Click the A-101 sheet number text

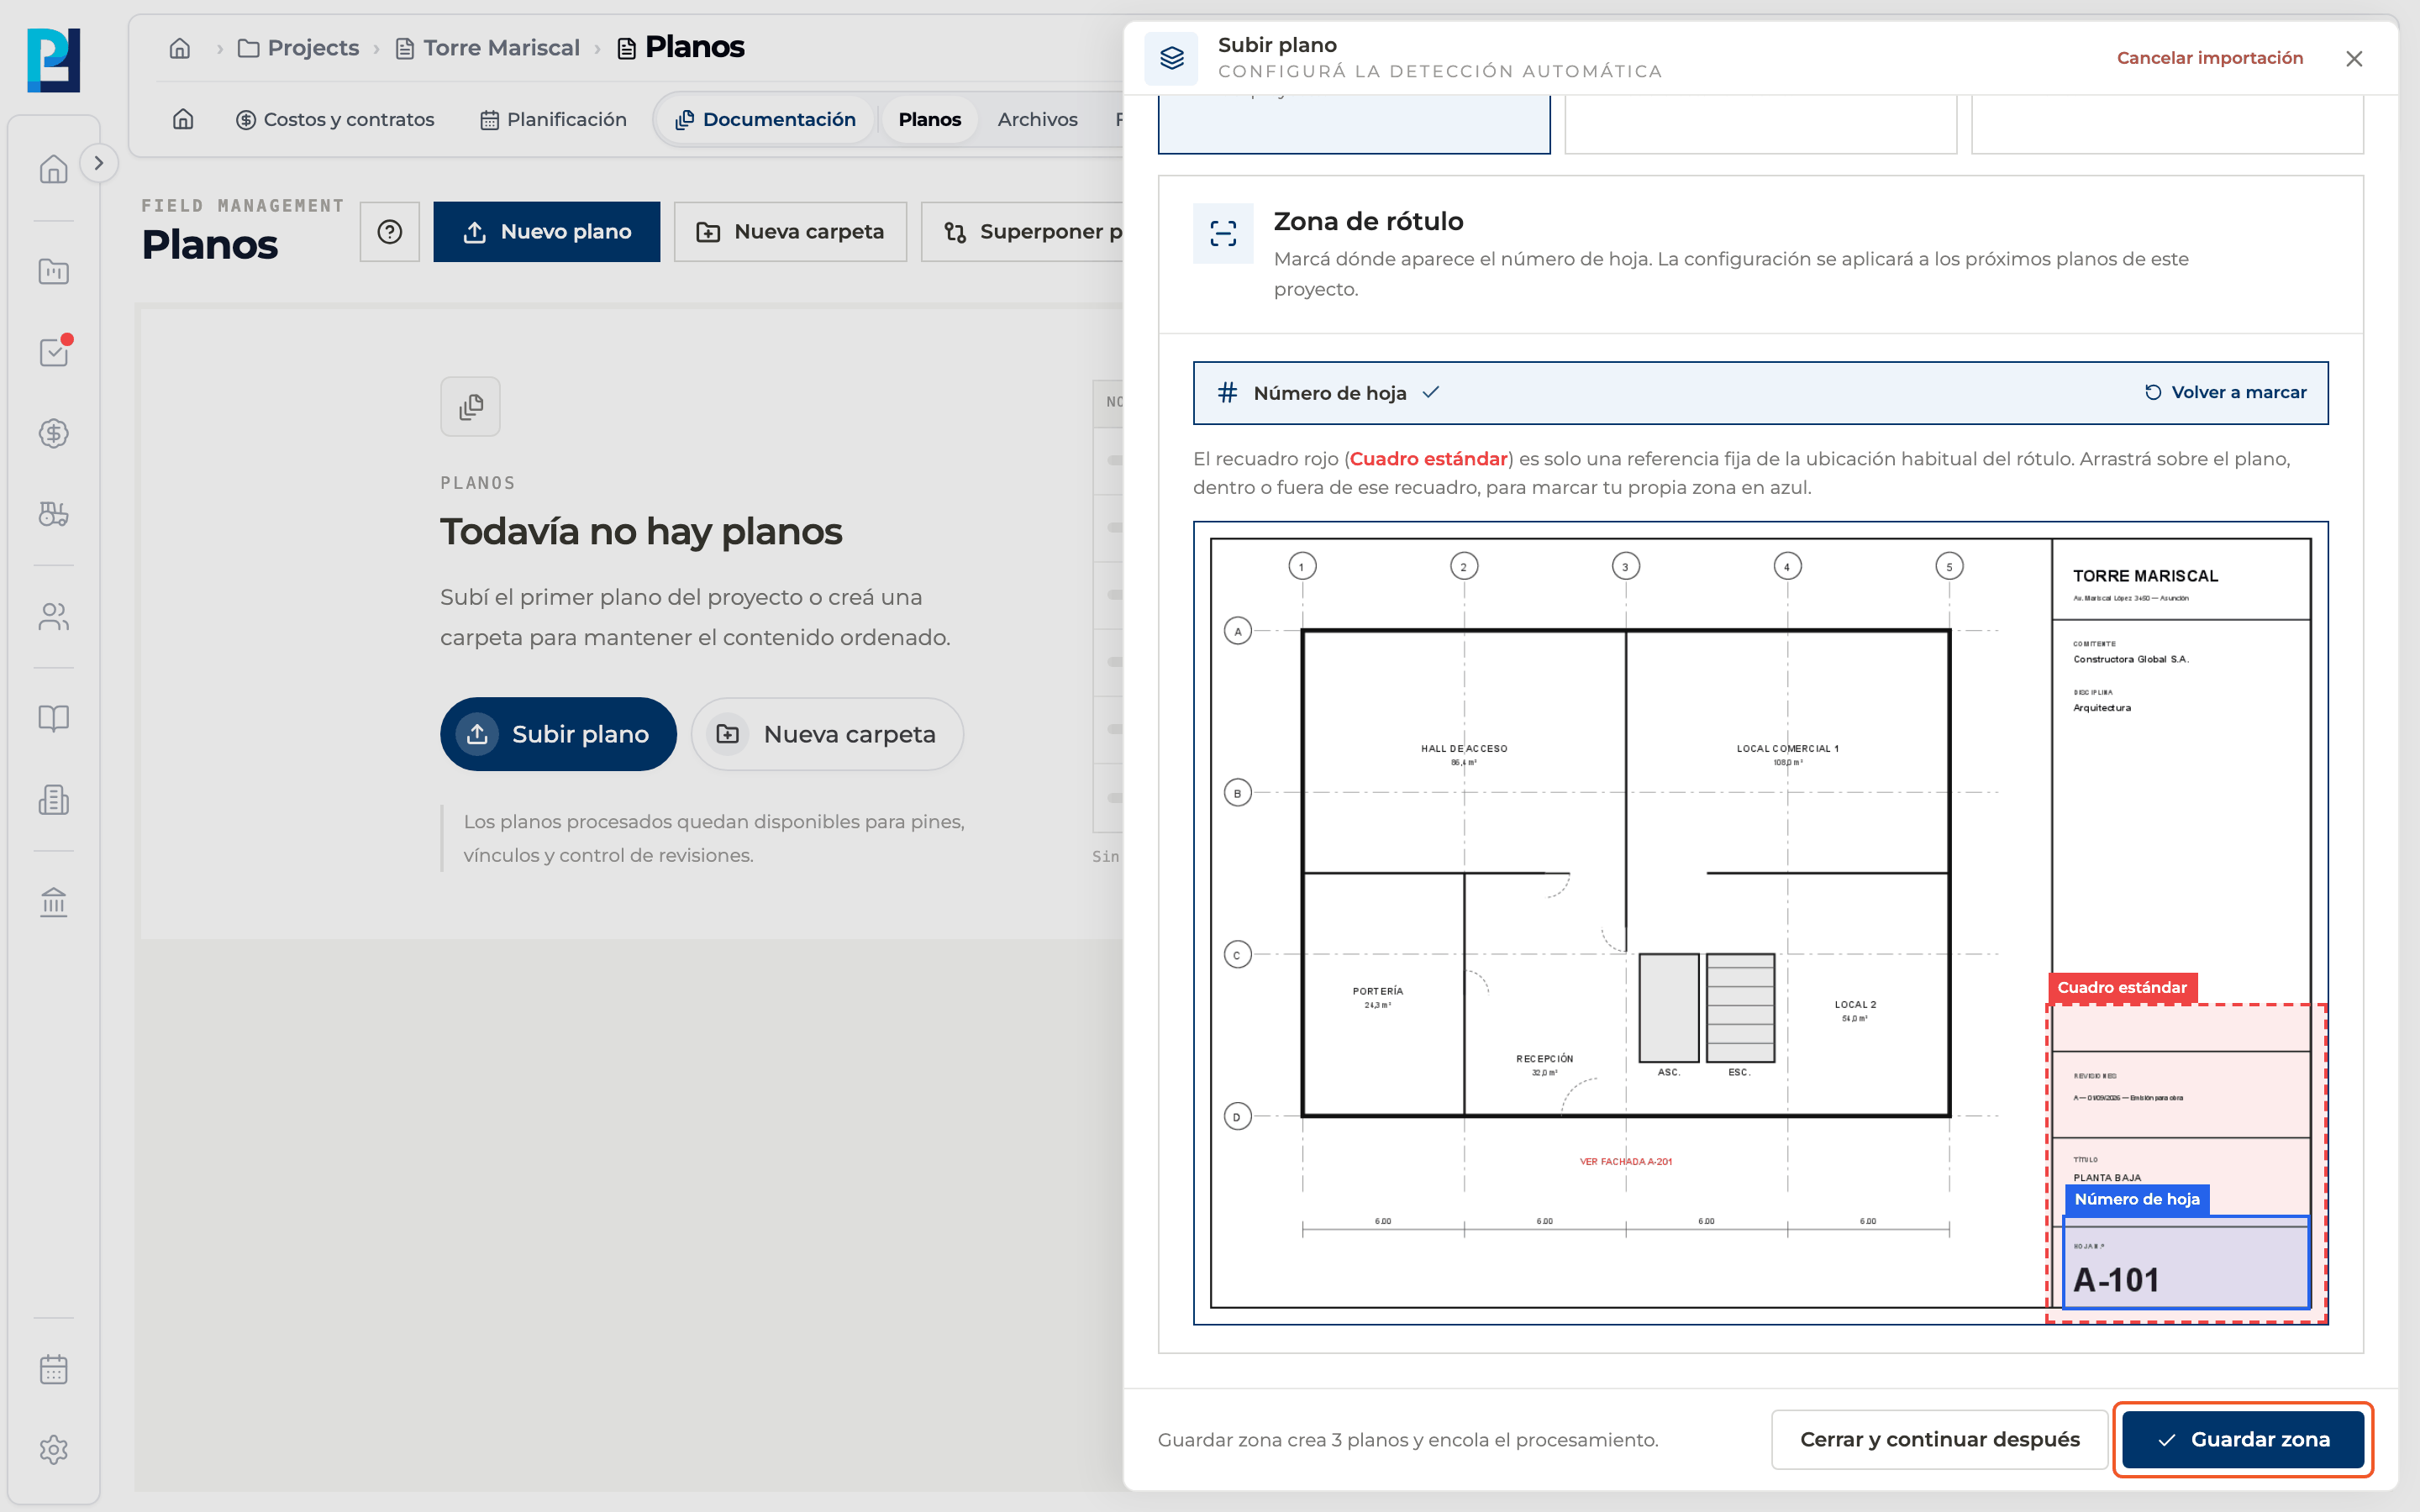click(2116, 1280)
